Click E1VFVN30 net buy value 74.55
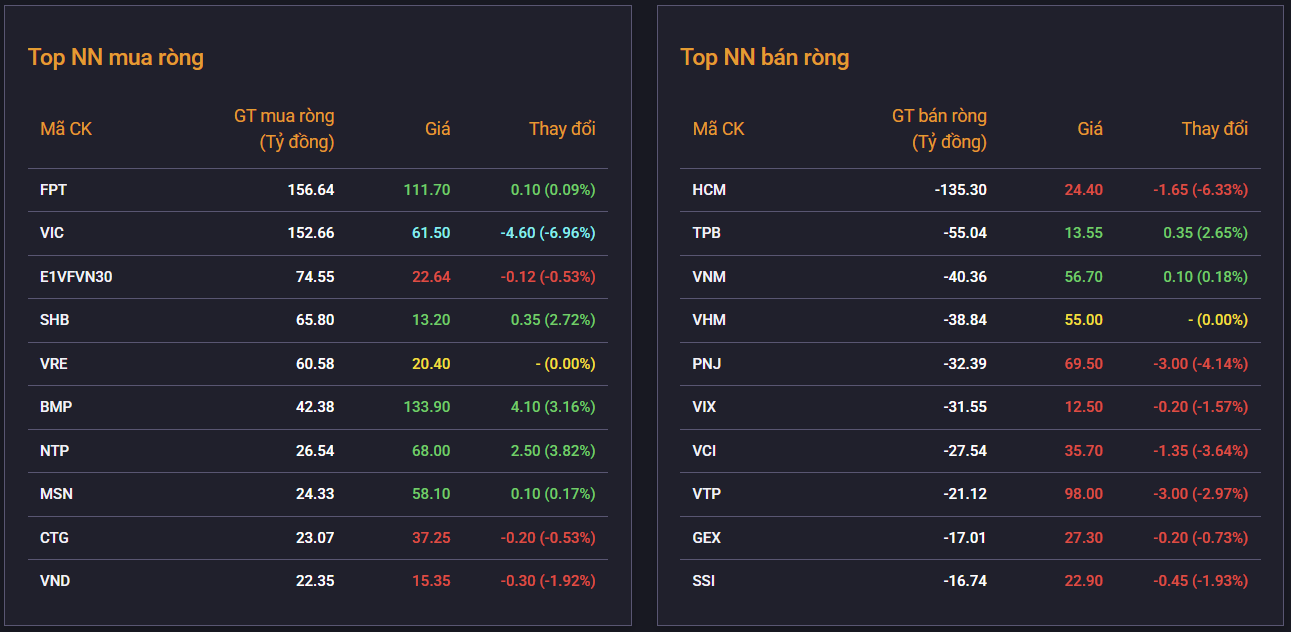 (x=315, y=277)
